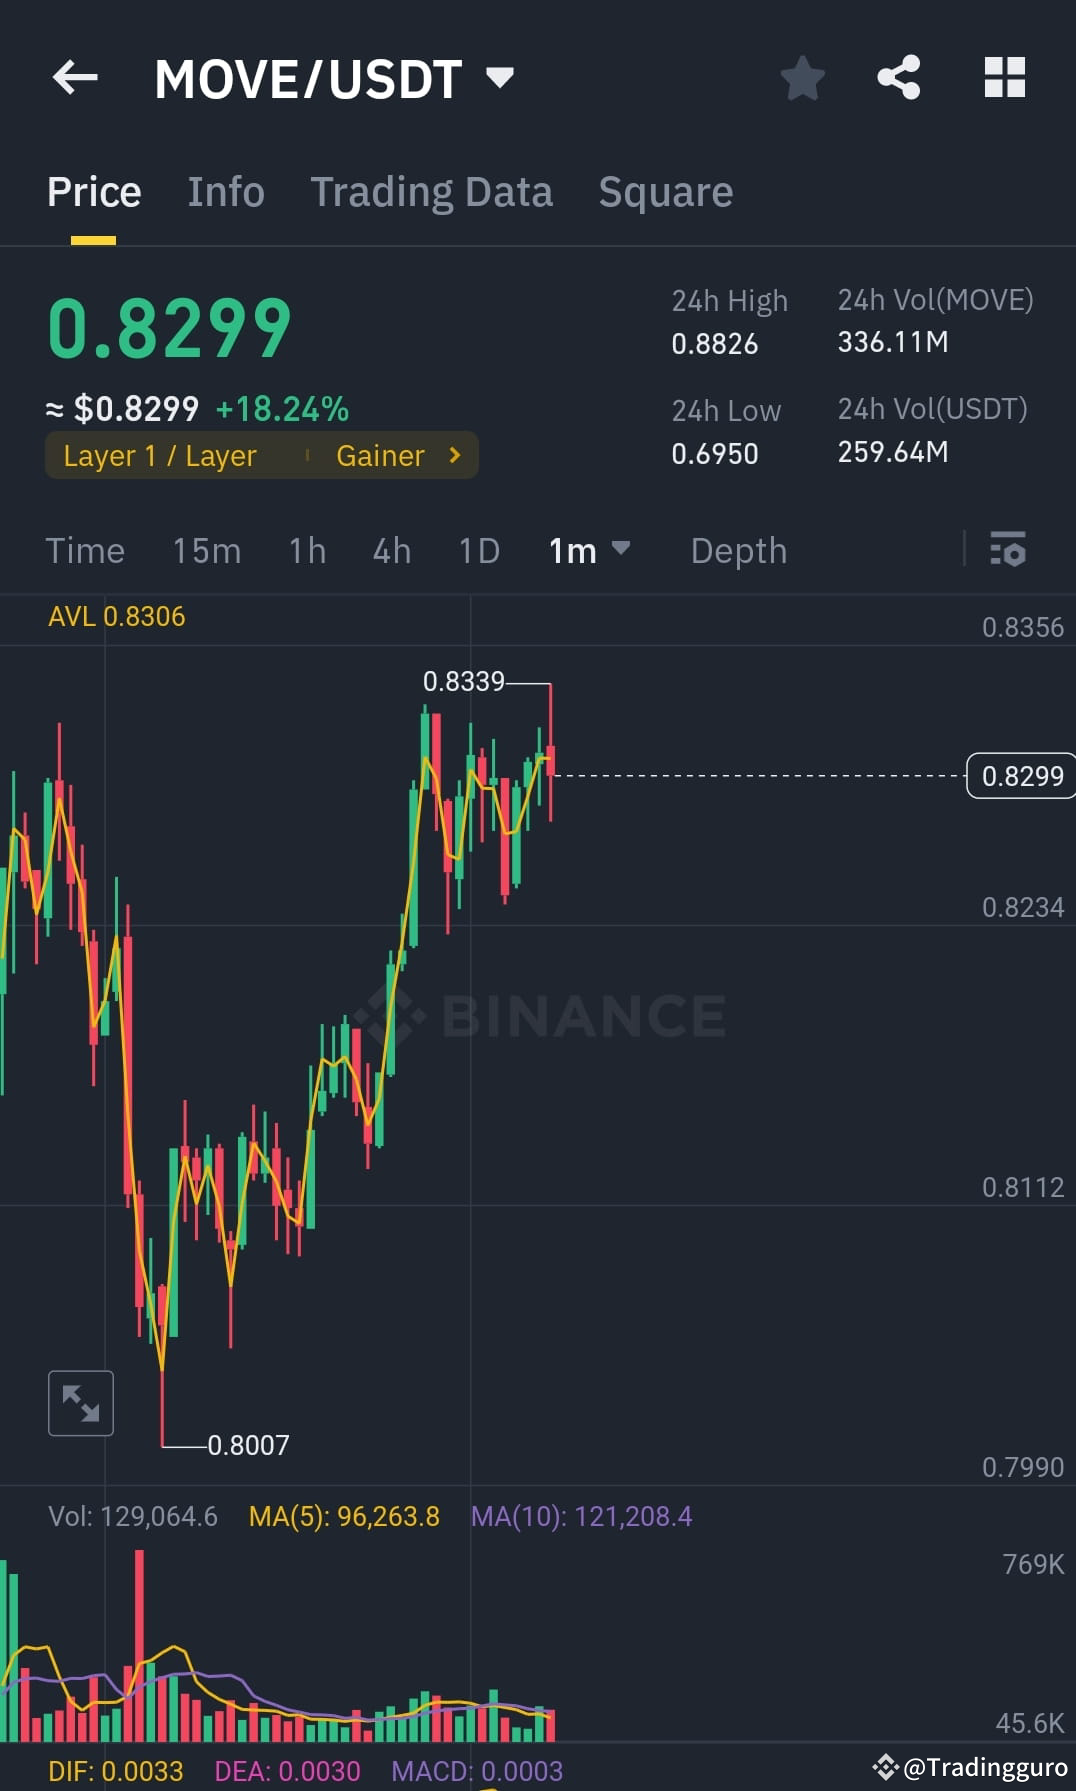The width and height of the screenshot is (1076, 1791).
Task: Favorite MOVE/USDT using the star icon
Action: (802, 78)
